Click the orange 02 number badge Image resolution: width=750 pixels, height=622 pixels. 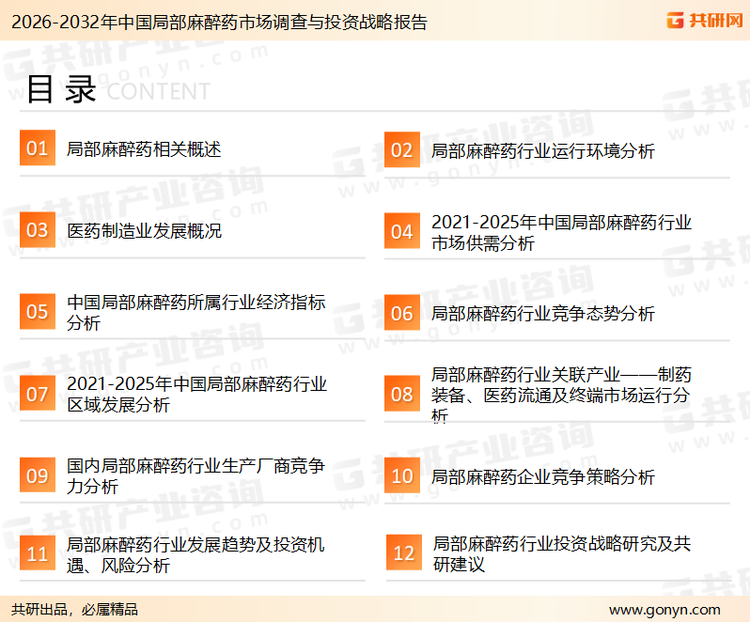click(x=402, y=150)
